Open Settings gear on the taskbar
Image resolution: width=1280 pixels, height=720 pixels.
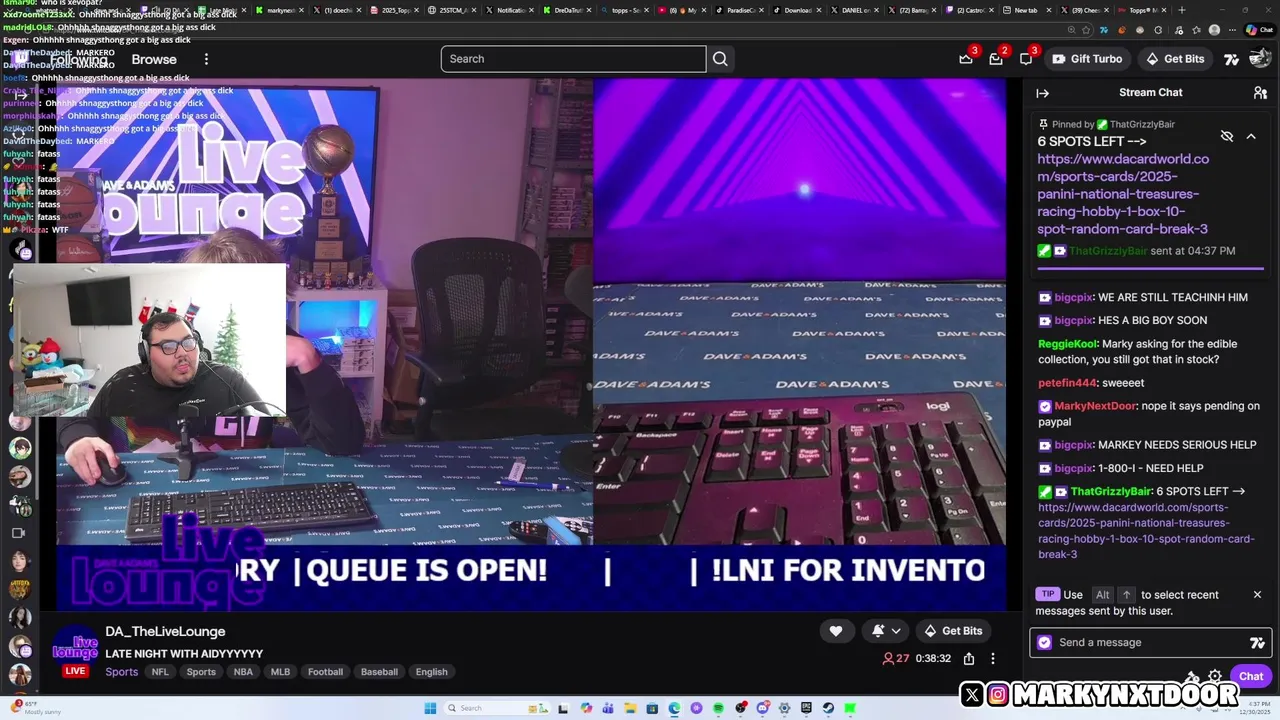784,708
